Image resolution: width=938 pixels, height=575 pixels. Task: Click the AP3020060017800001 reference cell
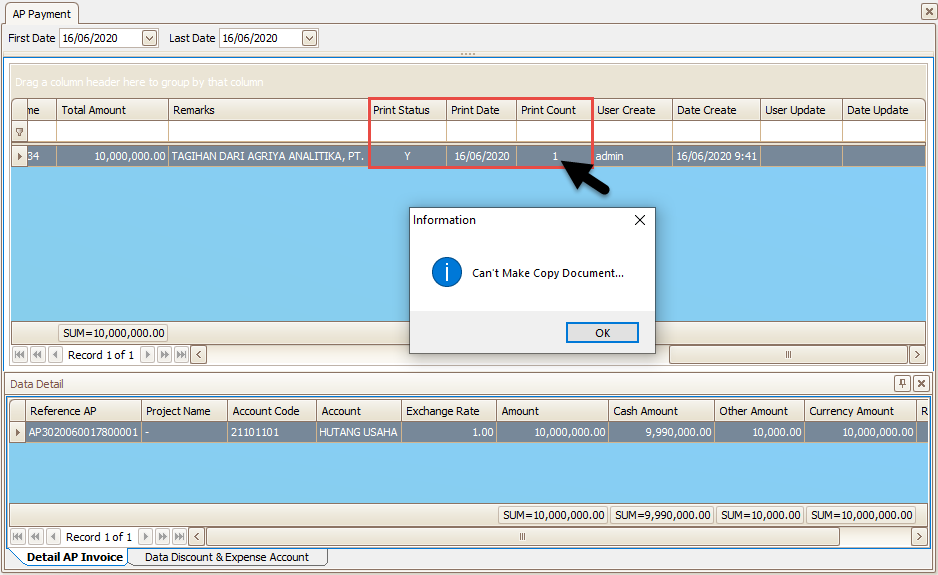coord(83,432)
